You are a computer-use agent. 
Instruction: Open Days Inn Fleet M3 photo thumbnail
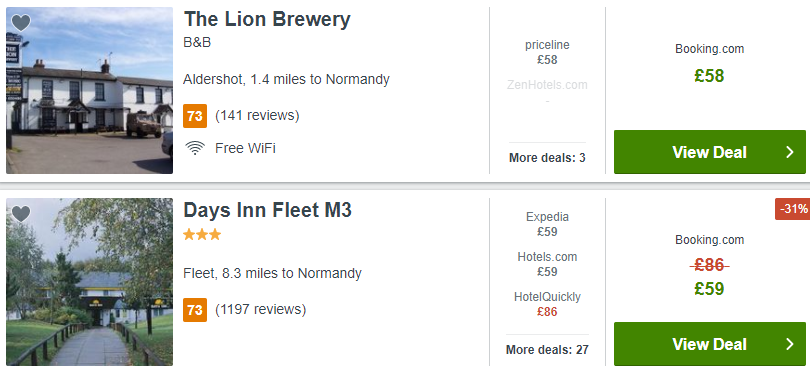(89, 282)
